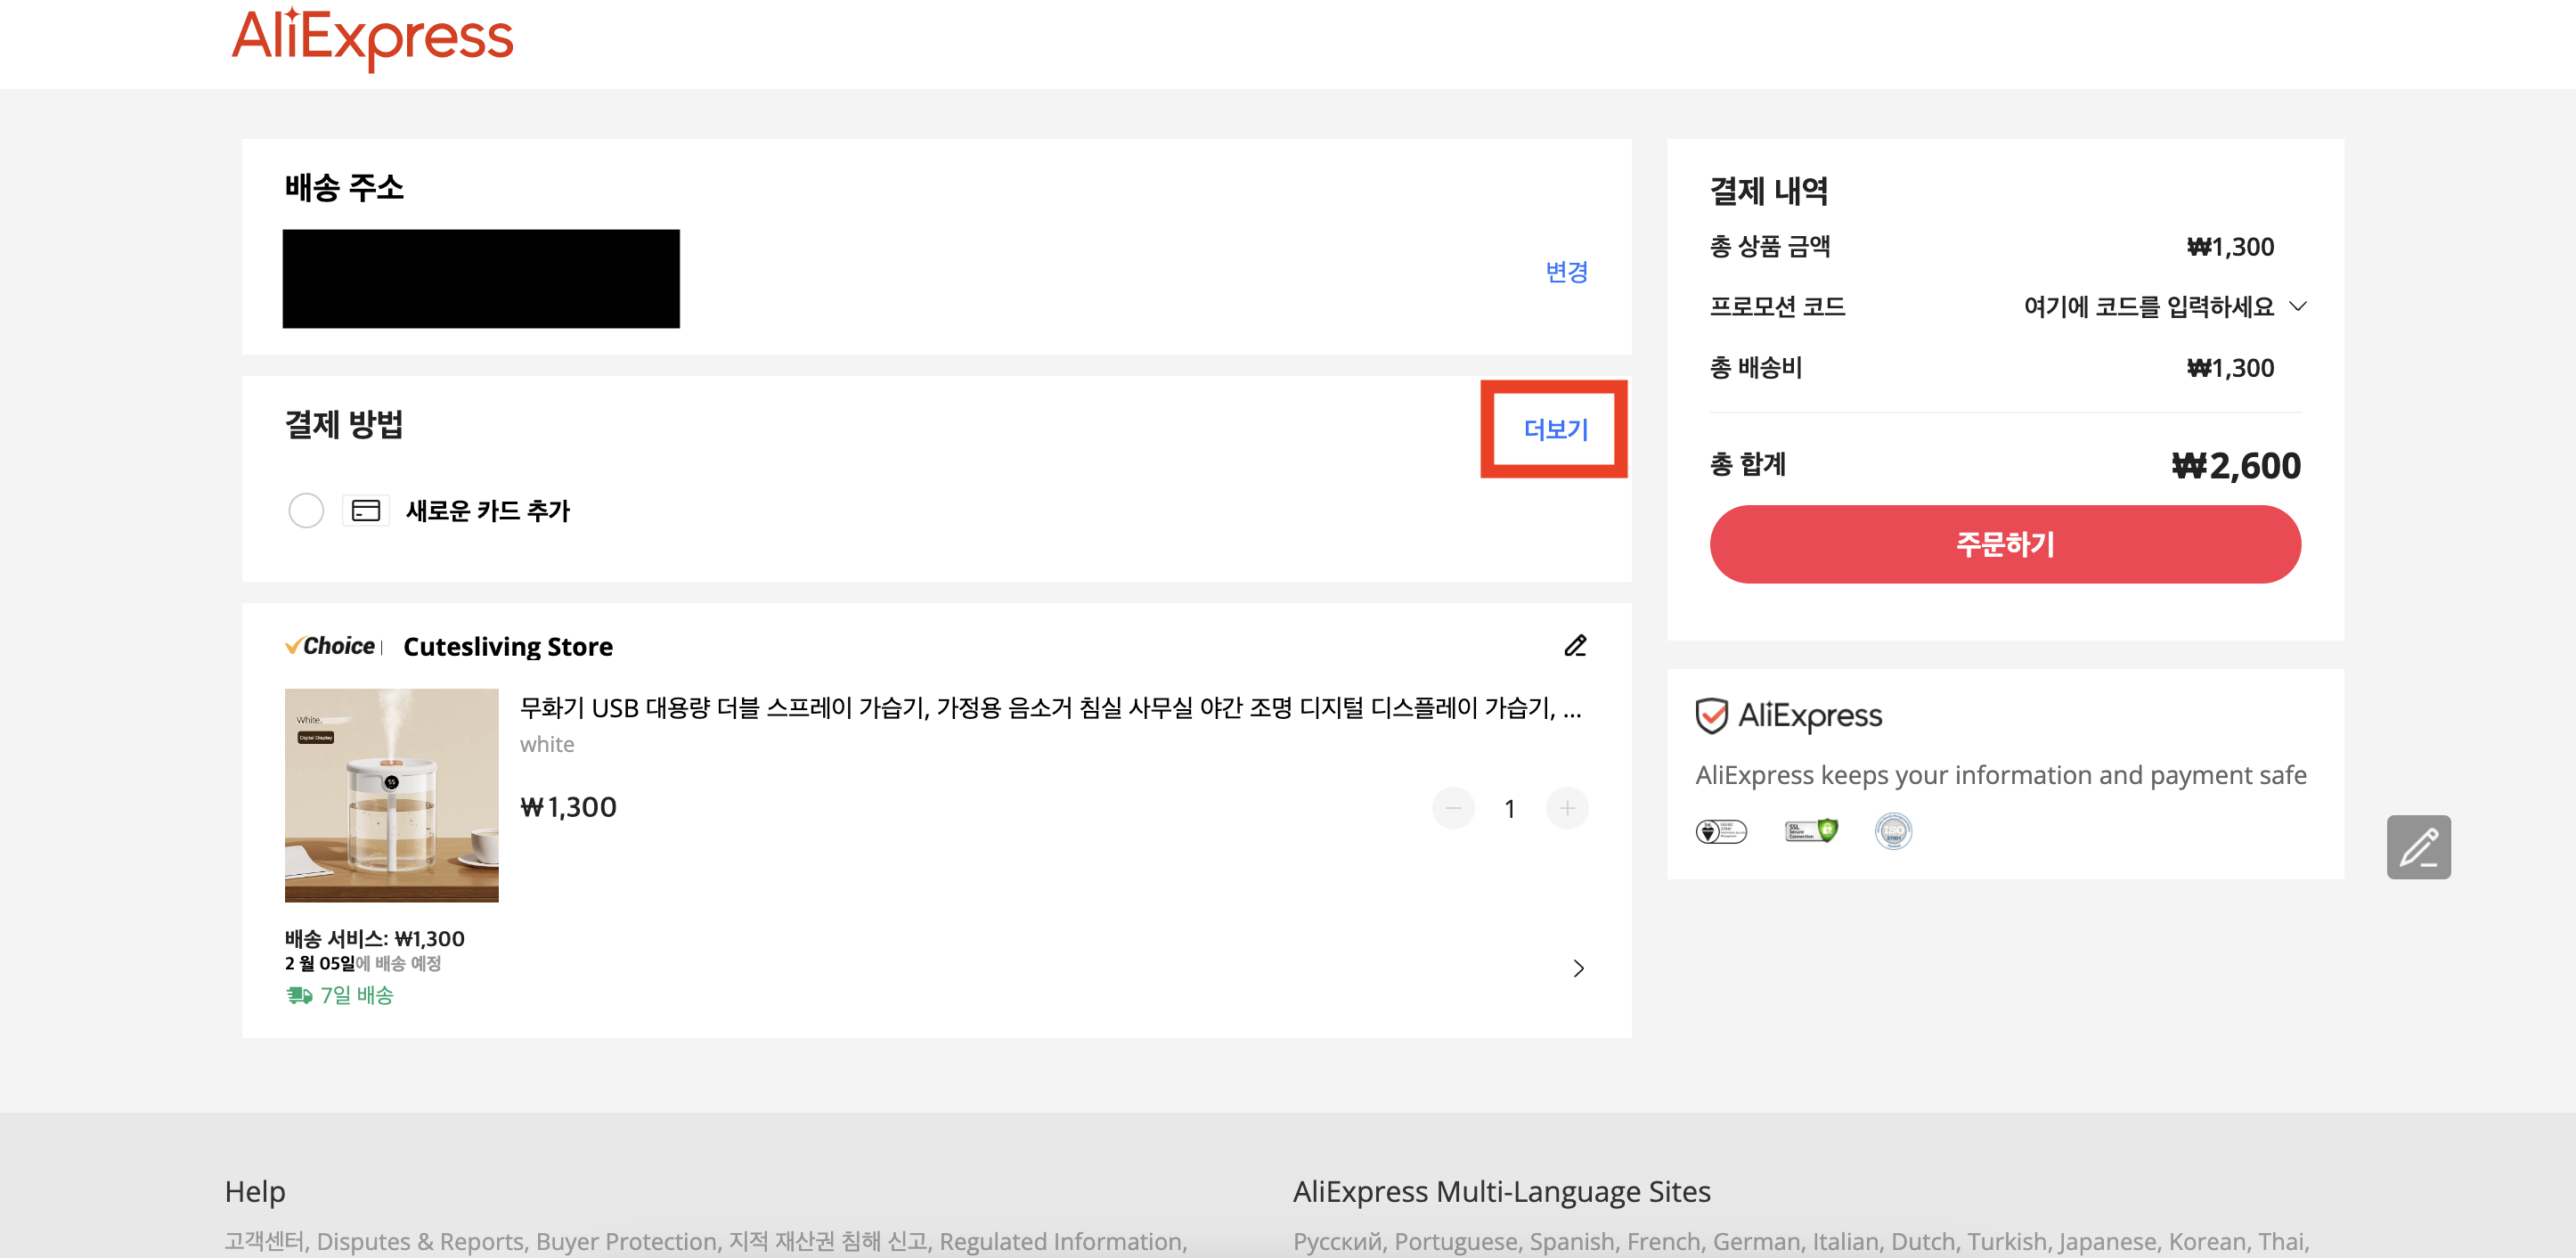
Task: Select the 새로운 카드 추가 radio button
Action: pyautogui.click(x=306, y=511)
